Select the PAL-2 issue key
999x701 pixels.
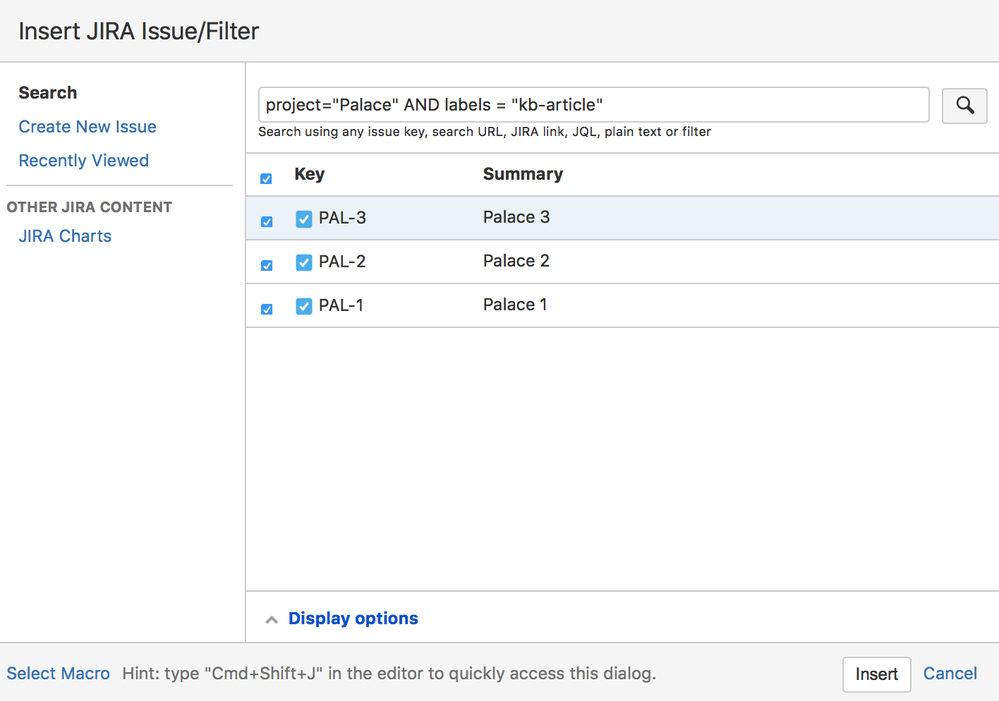[x=342, y=262]
